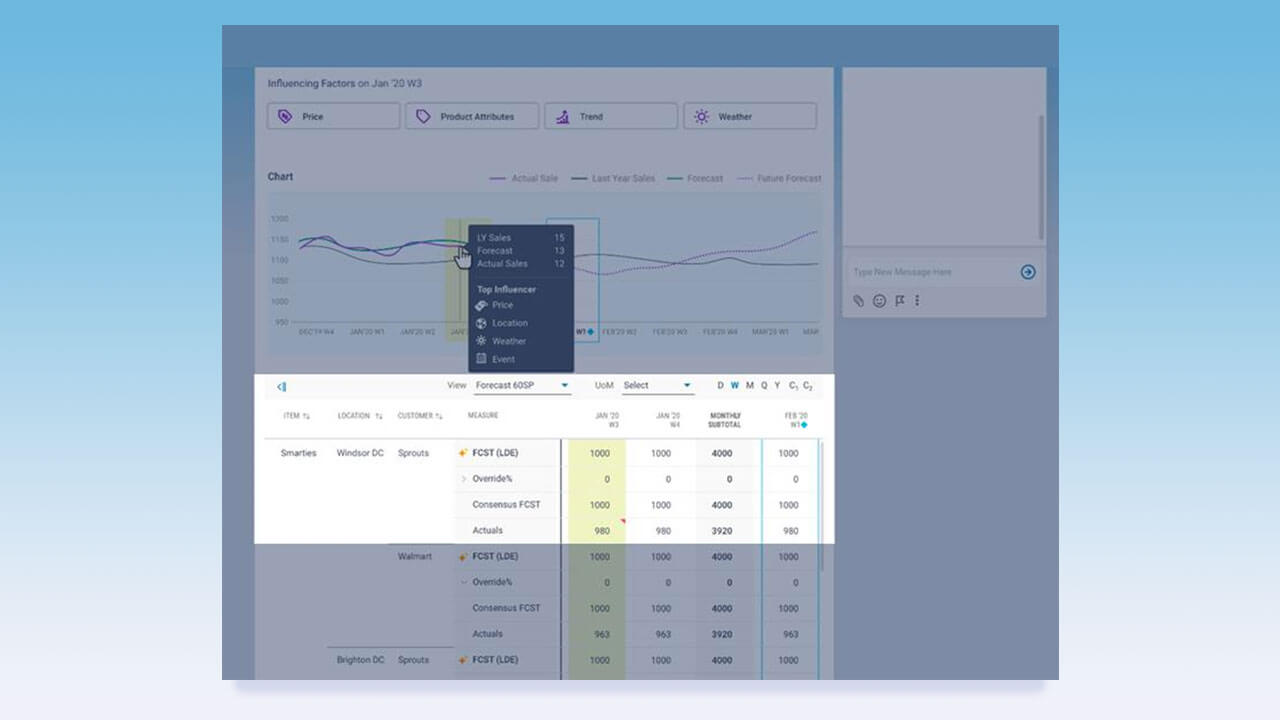The width and height of the screenshot is (1280, 720).
Task: Expand the Override% row for Sprouts
Action: point(464,479)
